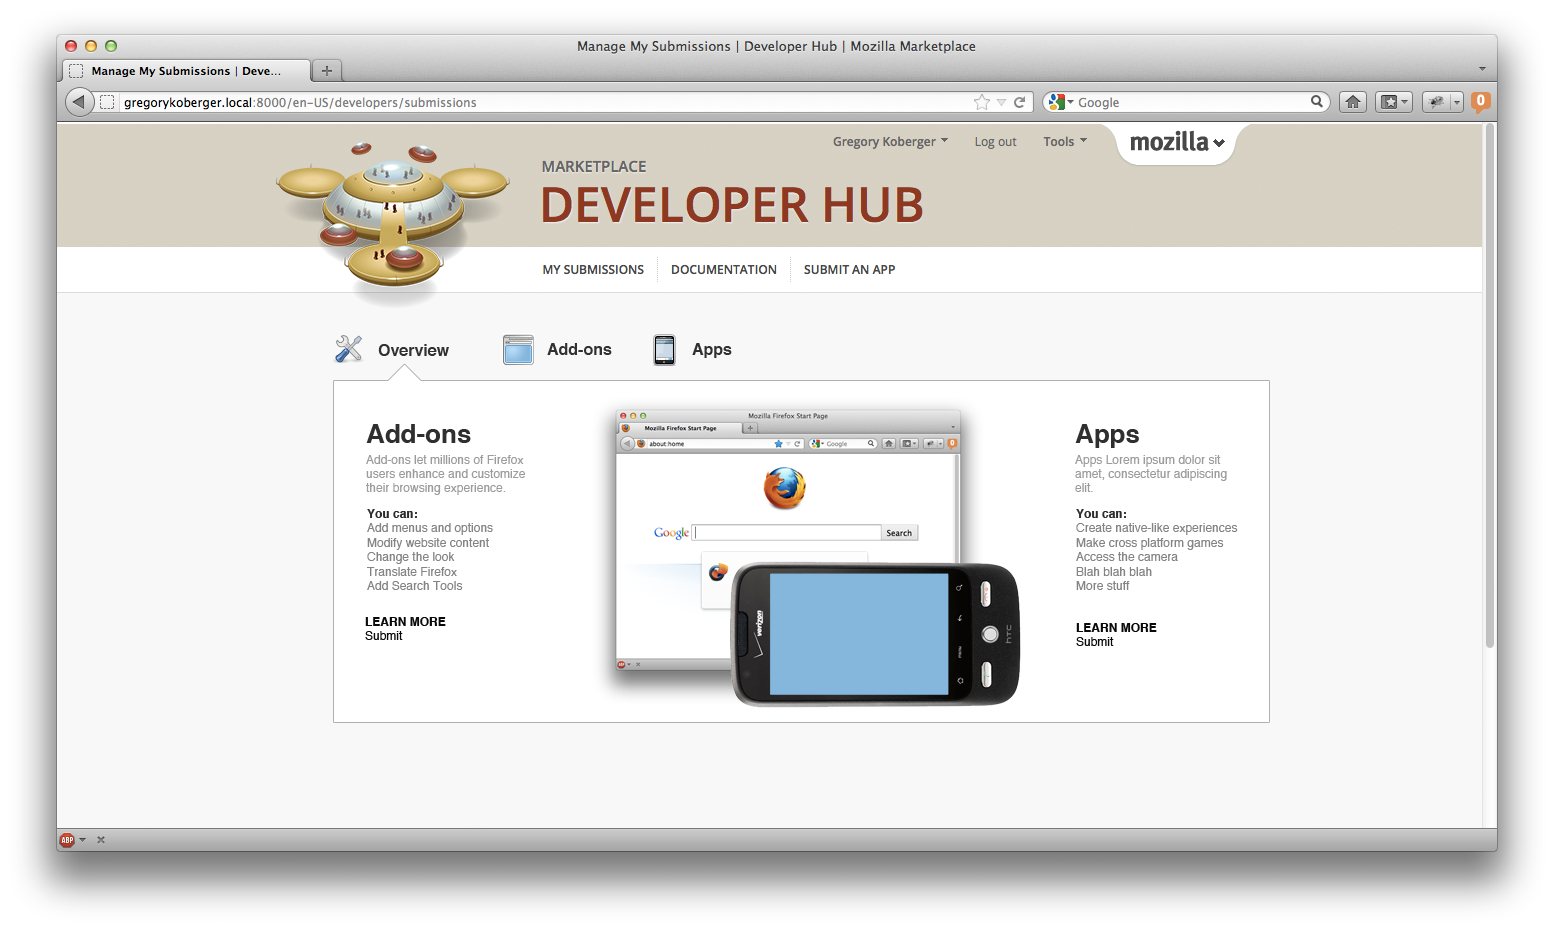Reload the page with the refresh icon
Screen dimensions: 1554x930
click(1020, 102)
